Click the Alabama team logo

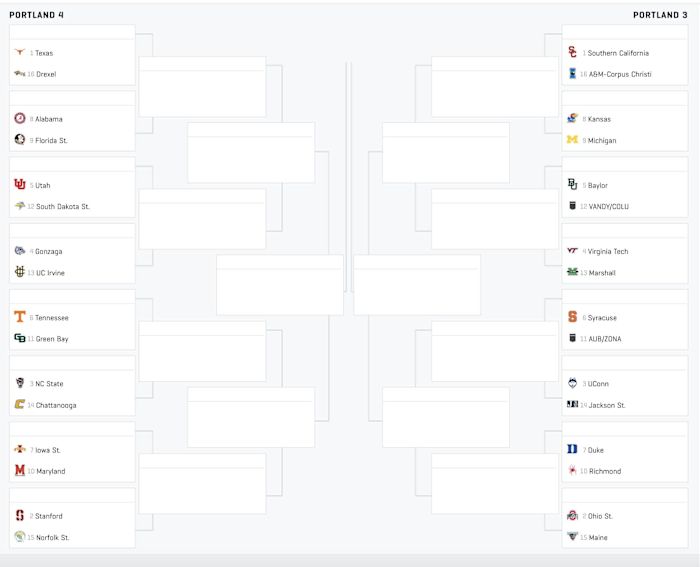(x=20, y=119)
